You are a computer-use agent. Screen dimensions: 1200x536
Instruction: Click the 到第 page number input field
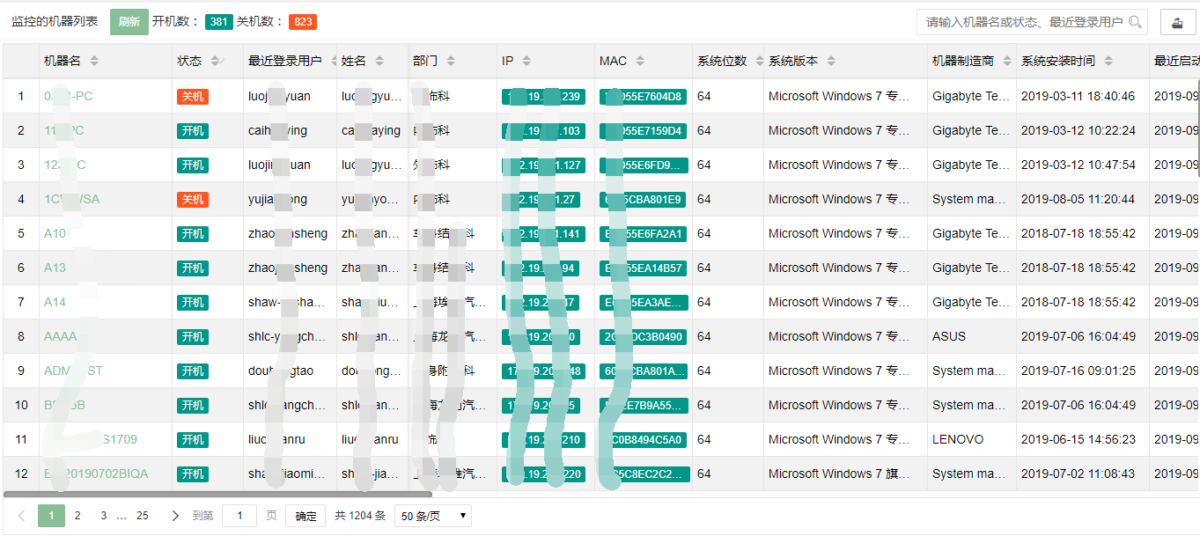click(x=240, y=516)
